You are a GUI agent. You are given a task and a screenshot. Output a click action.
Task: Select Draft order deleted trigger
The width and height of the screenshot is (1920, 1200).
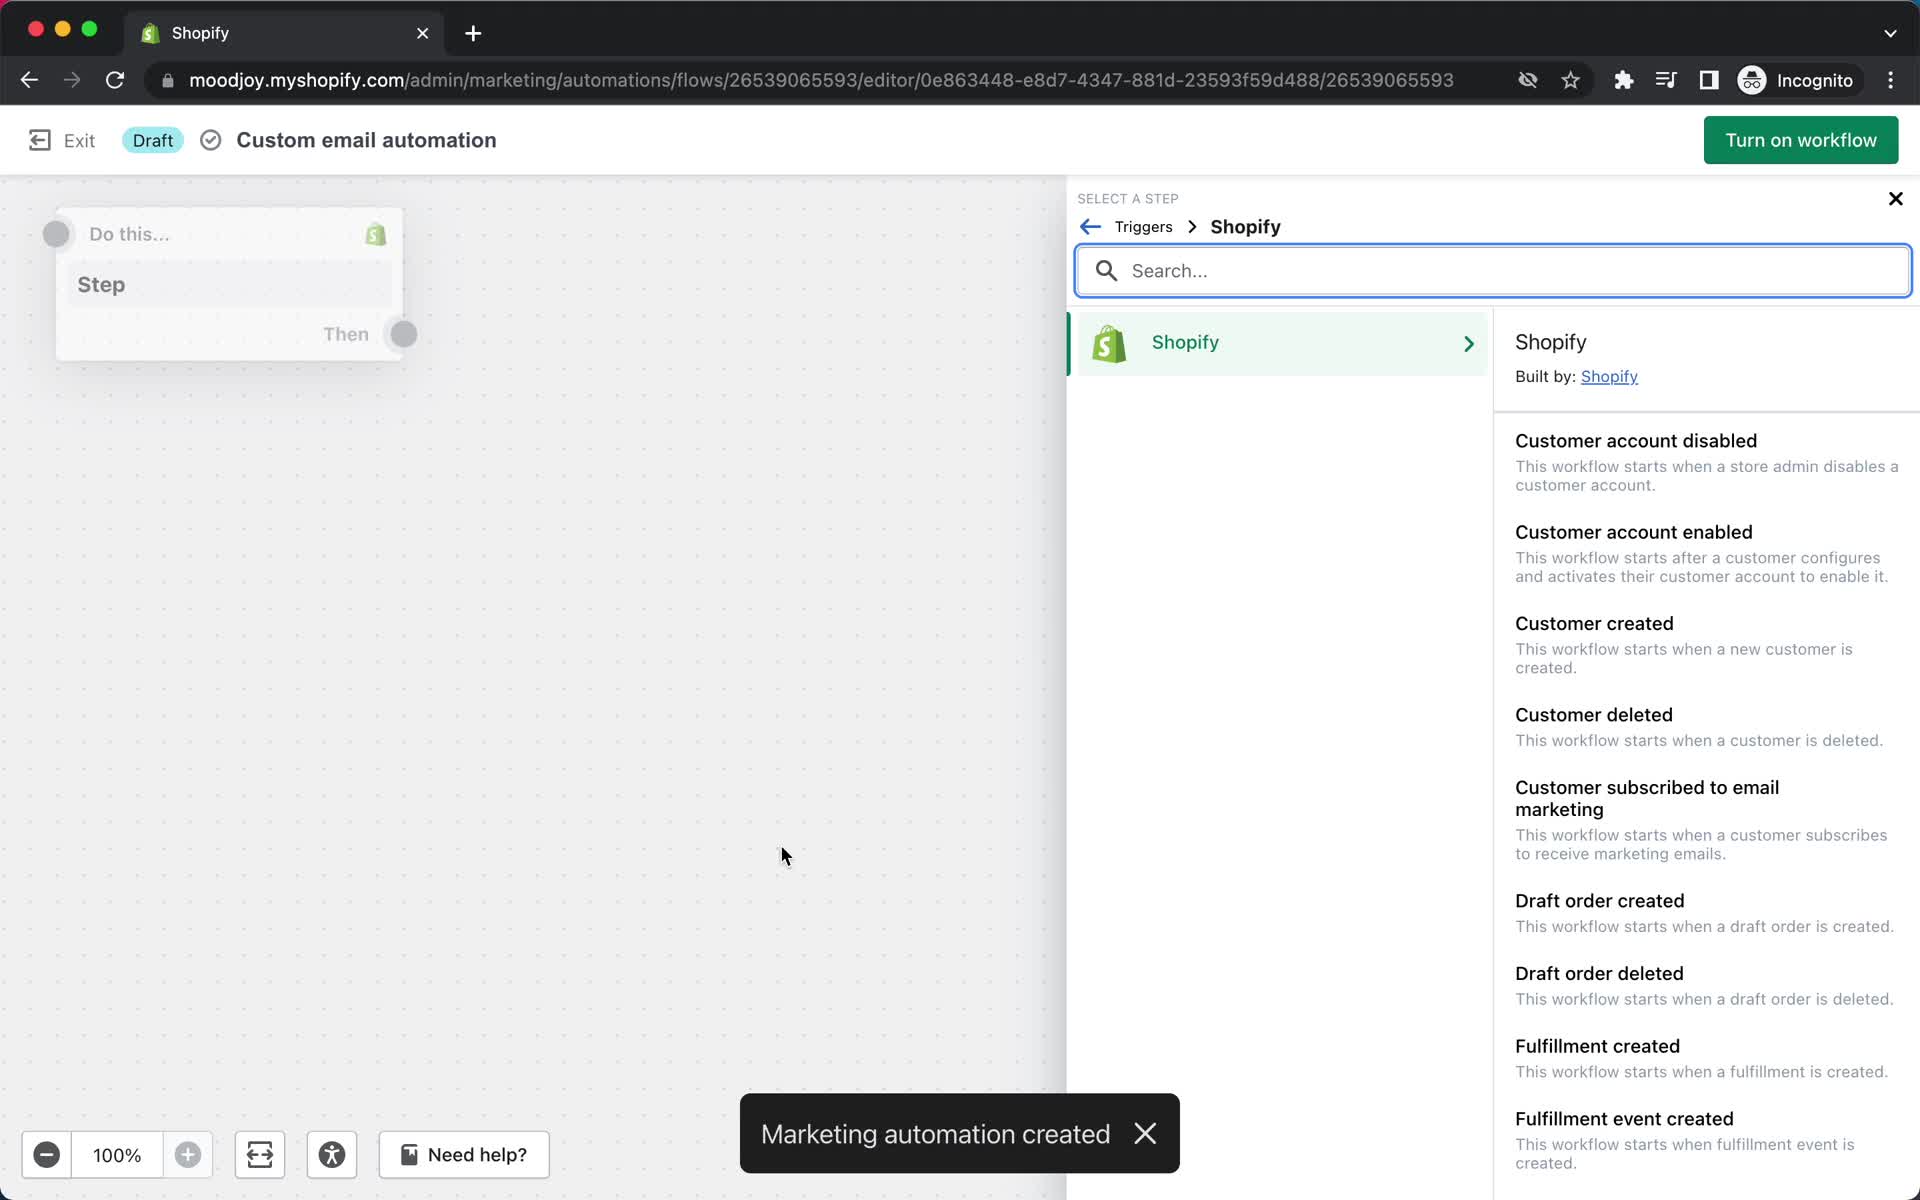[1707, 985]
